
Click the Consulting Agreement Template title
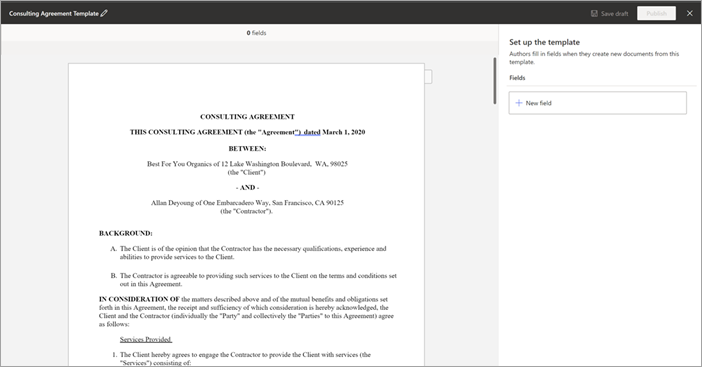coord(54,13)
